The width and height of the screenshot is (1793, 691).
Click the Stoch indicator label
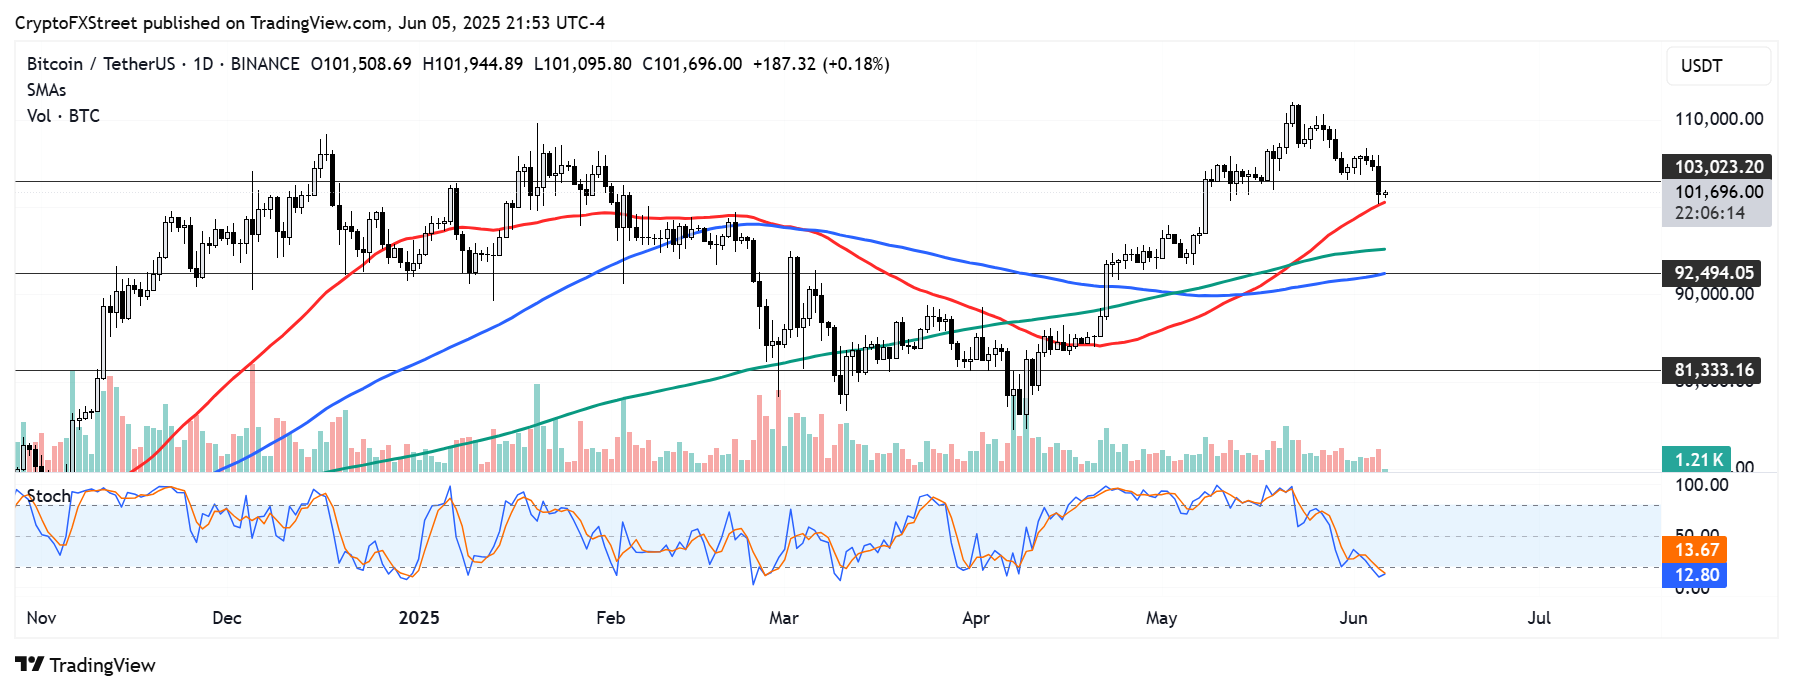tap(48, 496)
